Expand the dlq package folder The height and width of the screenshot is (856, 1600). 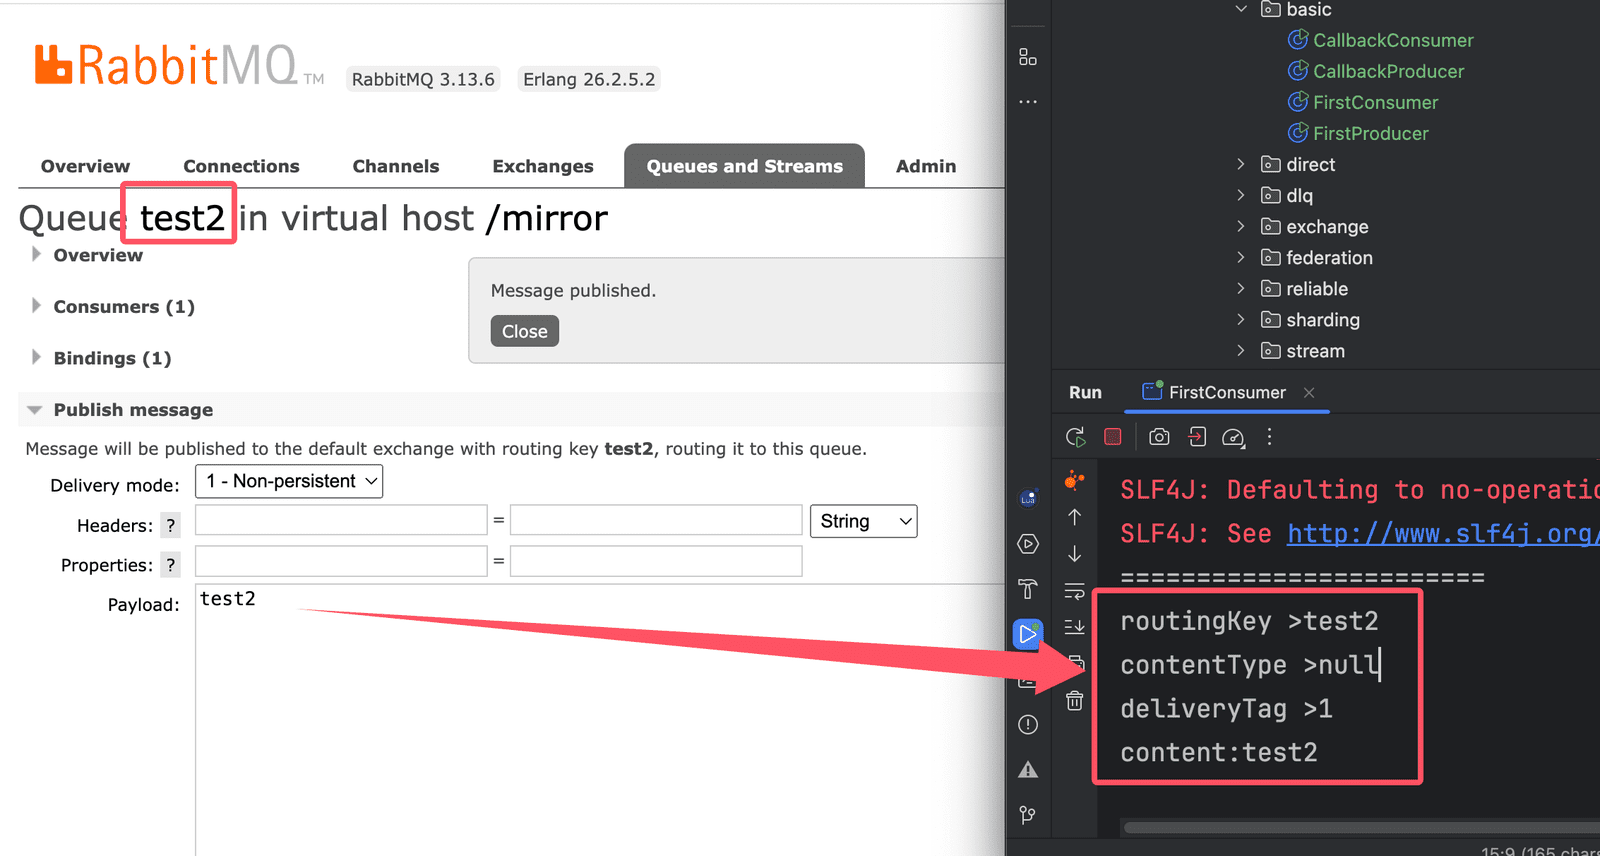(x=1241, y=195)
